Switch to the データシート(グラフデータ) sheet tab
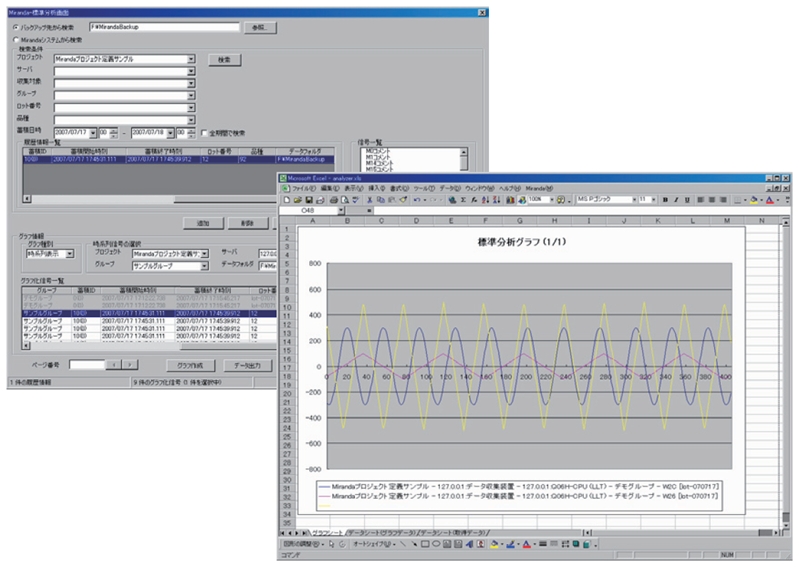 point(379,533)
